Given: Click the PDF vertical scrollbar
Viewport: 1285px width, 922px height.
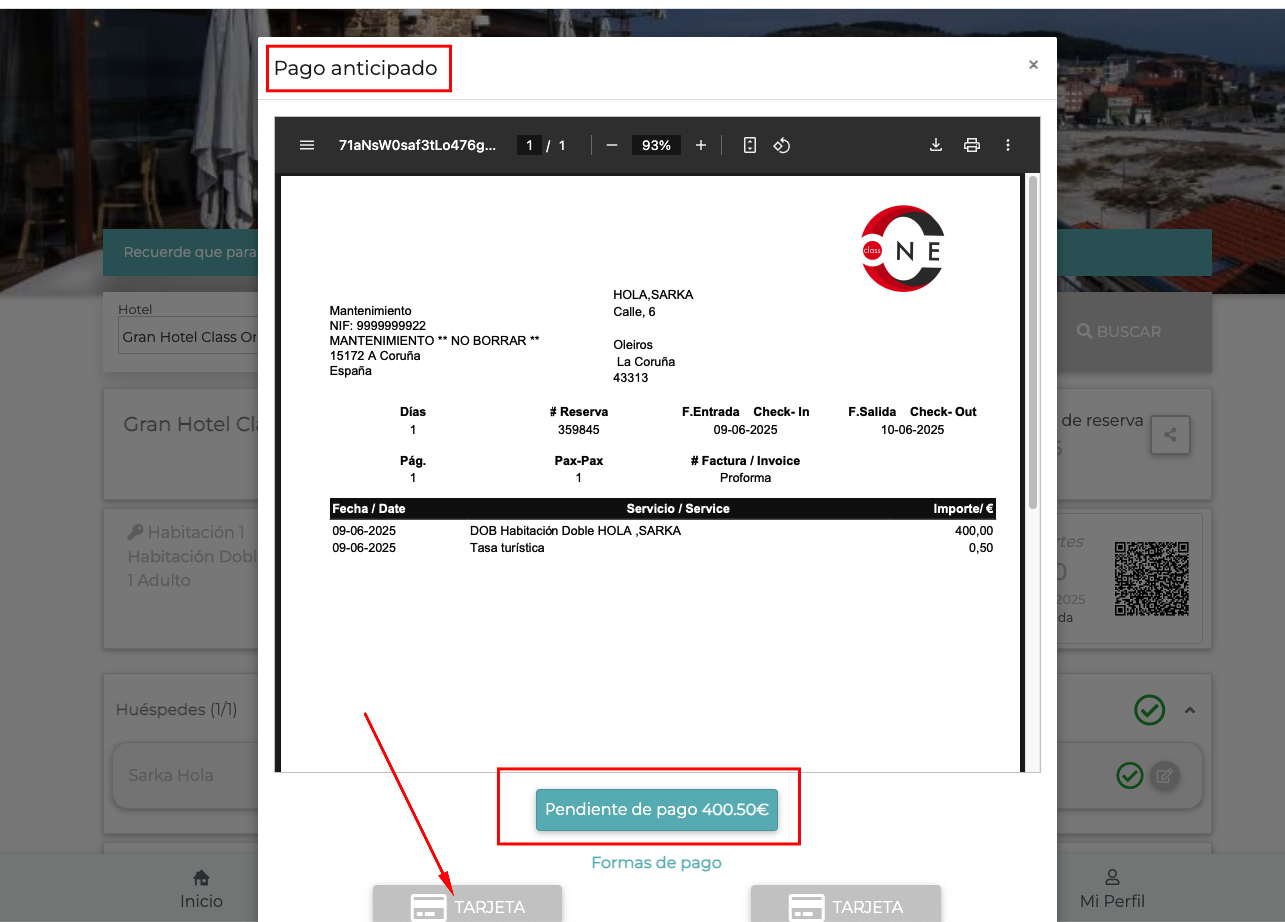Looking at the screenshot, I should click(x=1032, y=340).
